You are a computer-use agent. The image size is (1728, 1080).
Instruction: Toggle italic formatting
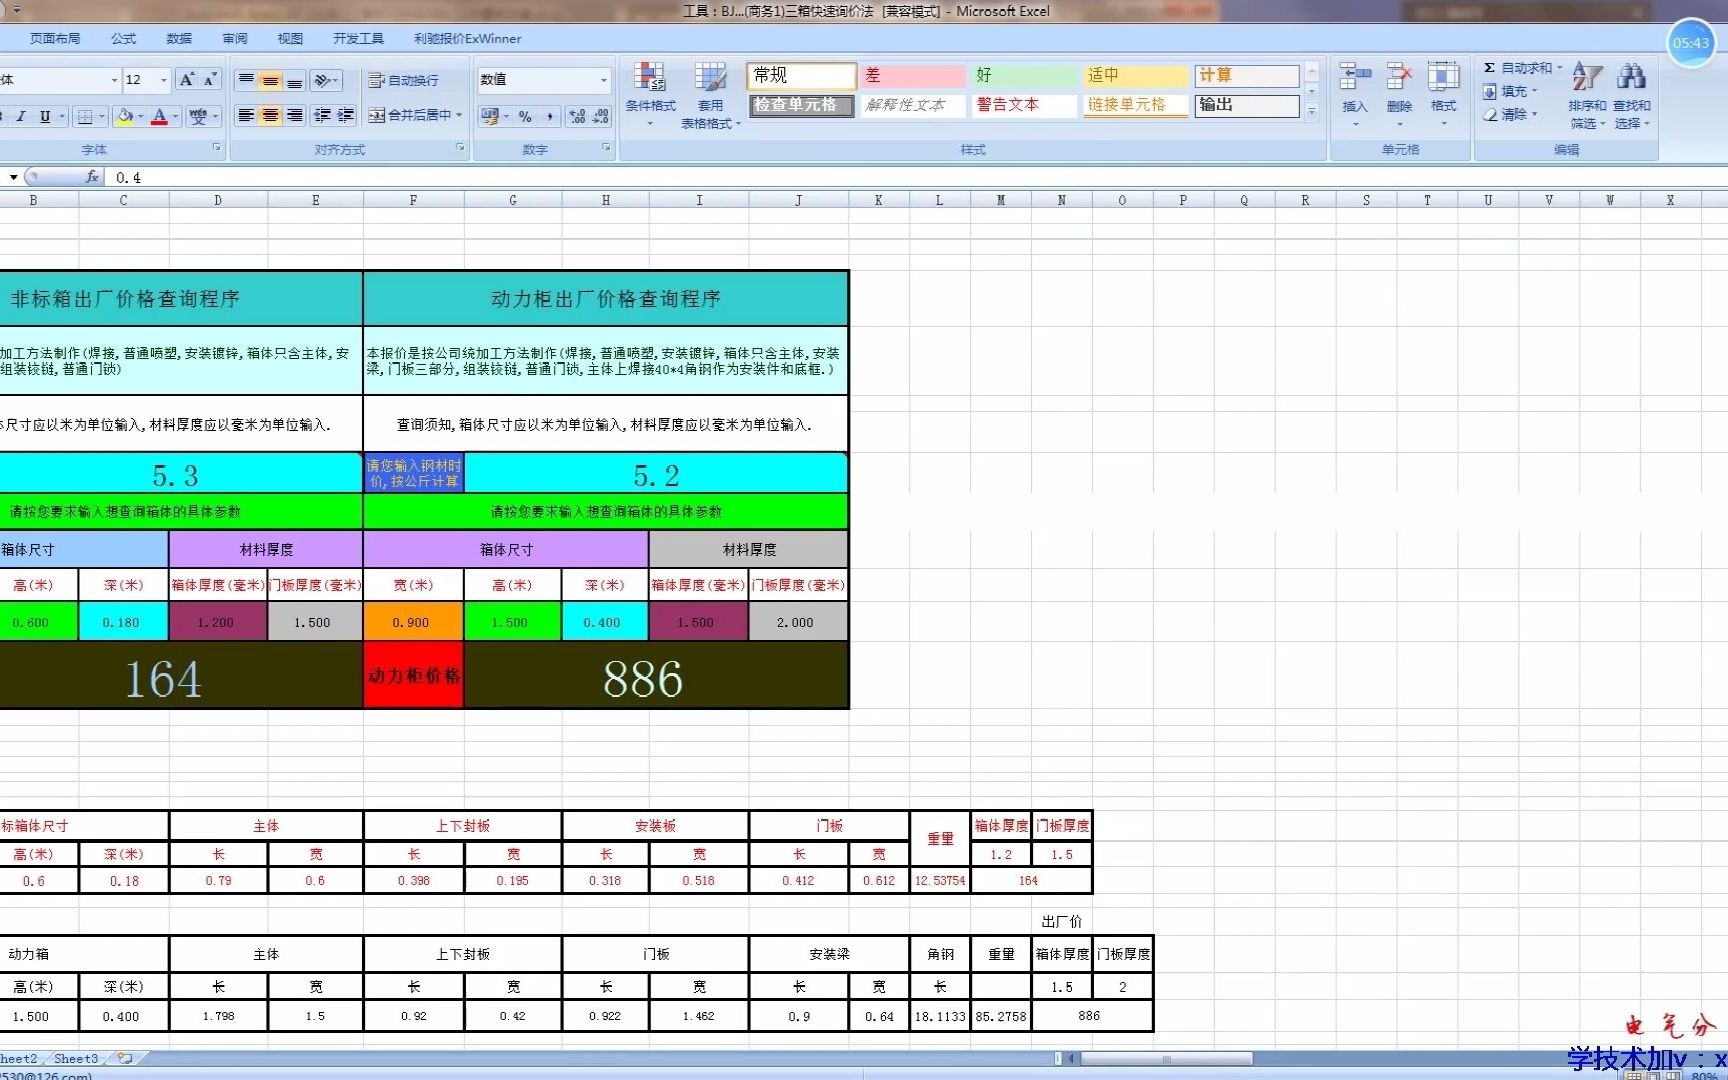[20, 116]
